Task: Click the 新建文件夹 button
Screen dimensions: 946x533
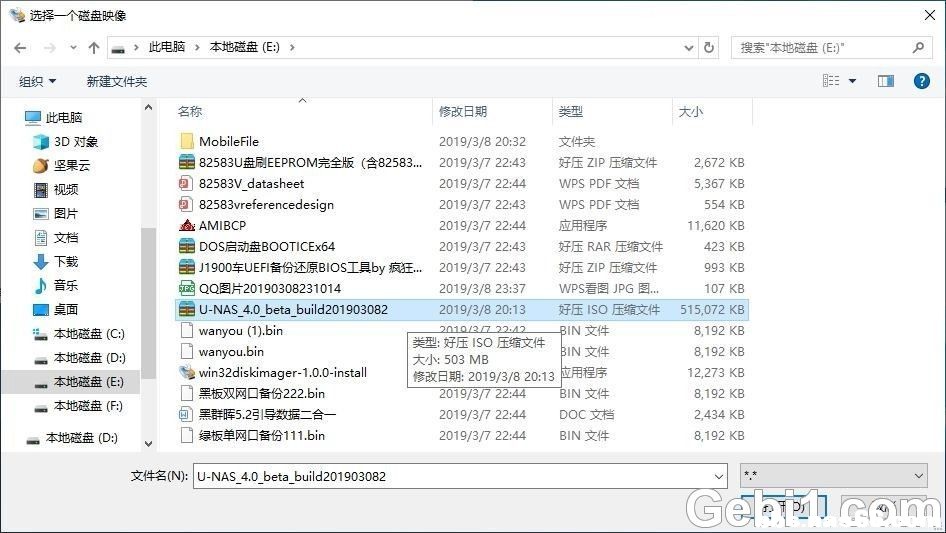Action: pyautogui.click(x=116, y=81)
